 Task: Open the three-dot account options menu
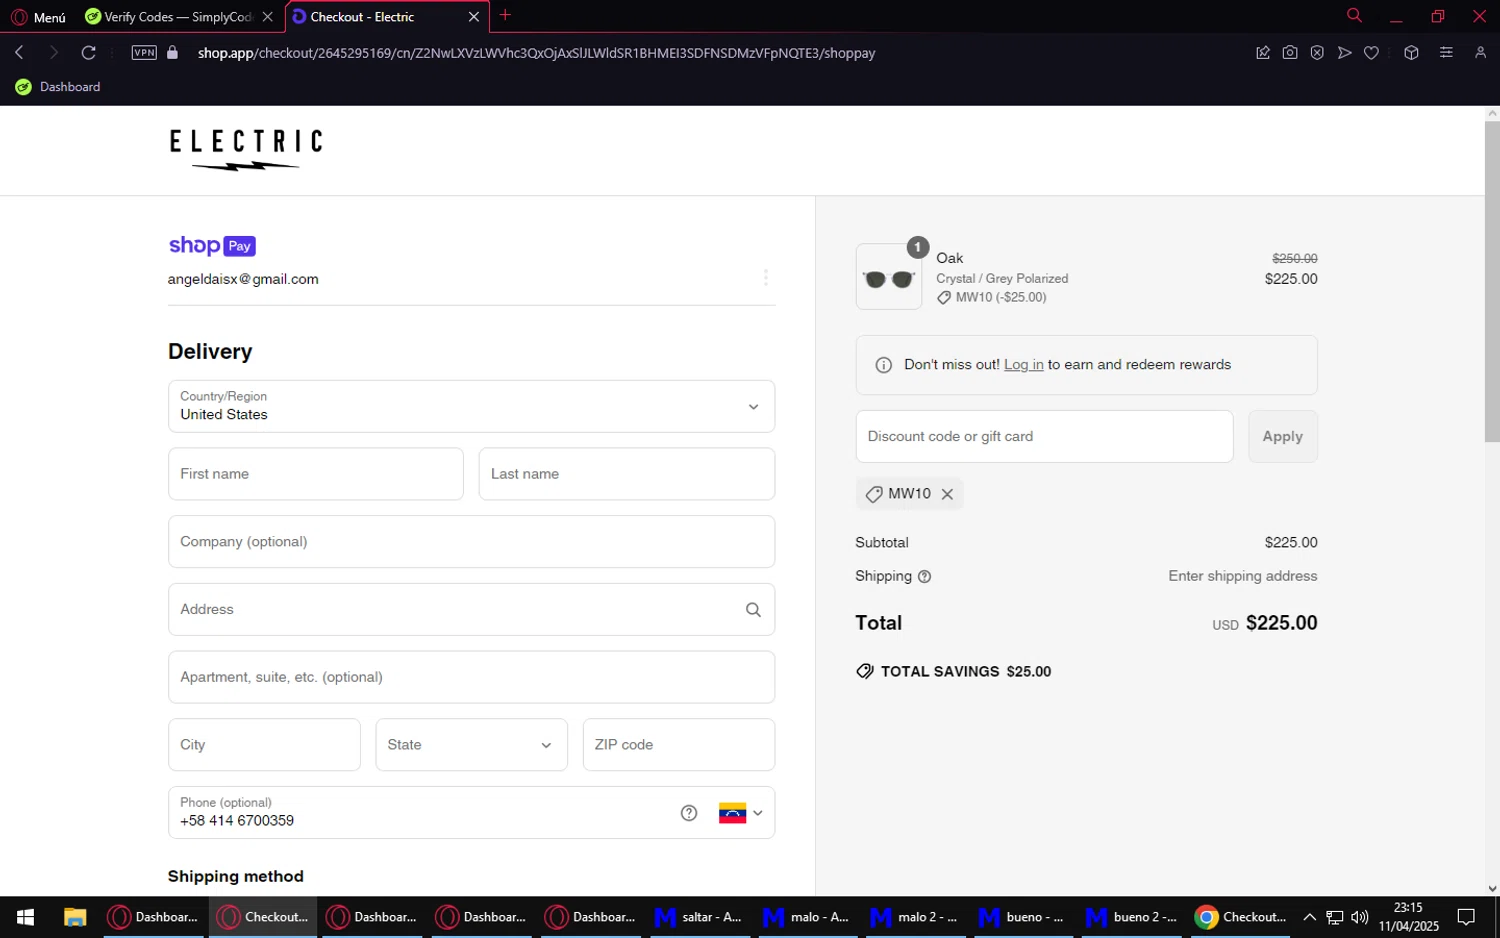pos(766,278)
